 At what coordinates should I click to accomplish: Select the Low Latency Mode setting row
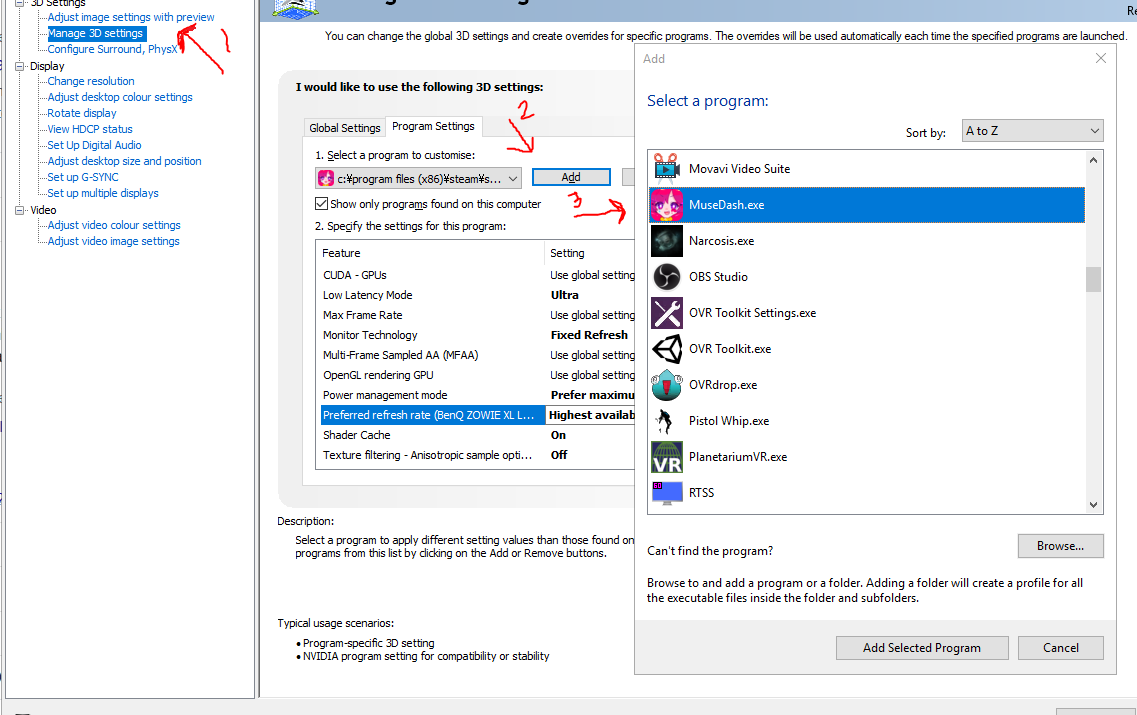(430, 295)
